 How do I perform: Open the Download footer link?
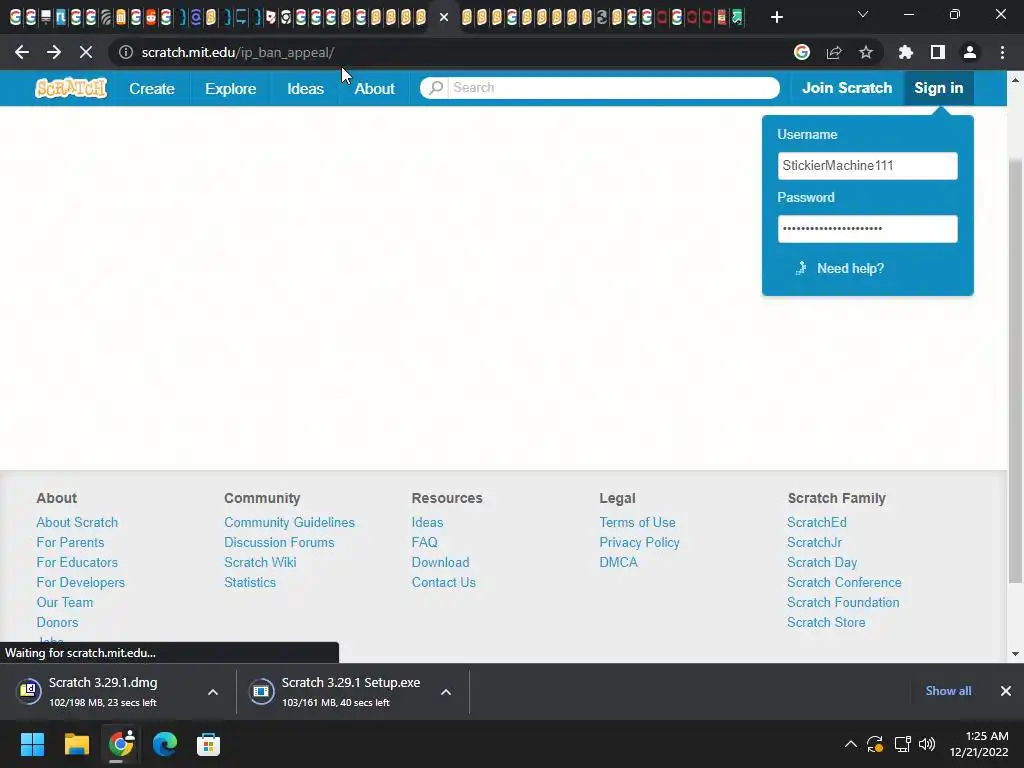point(440,562)
